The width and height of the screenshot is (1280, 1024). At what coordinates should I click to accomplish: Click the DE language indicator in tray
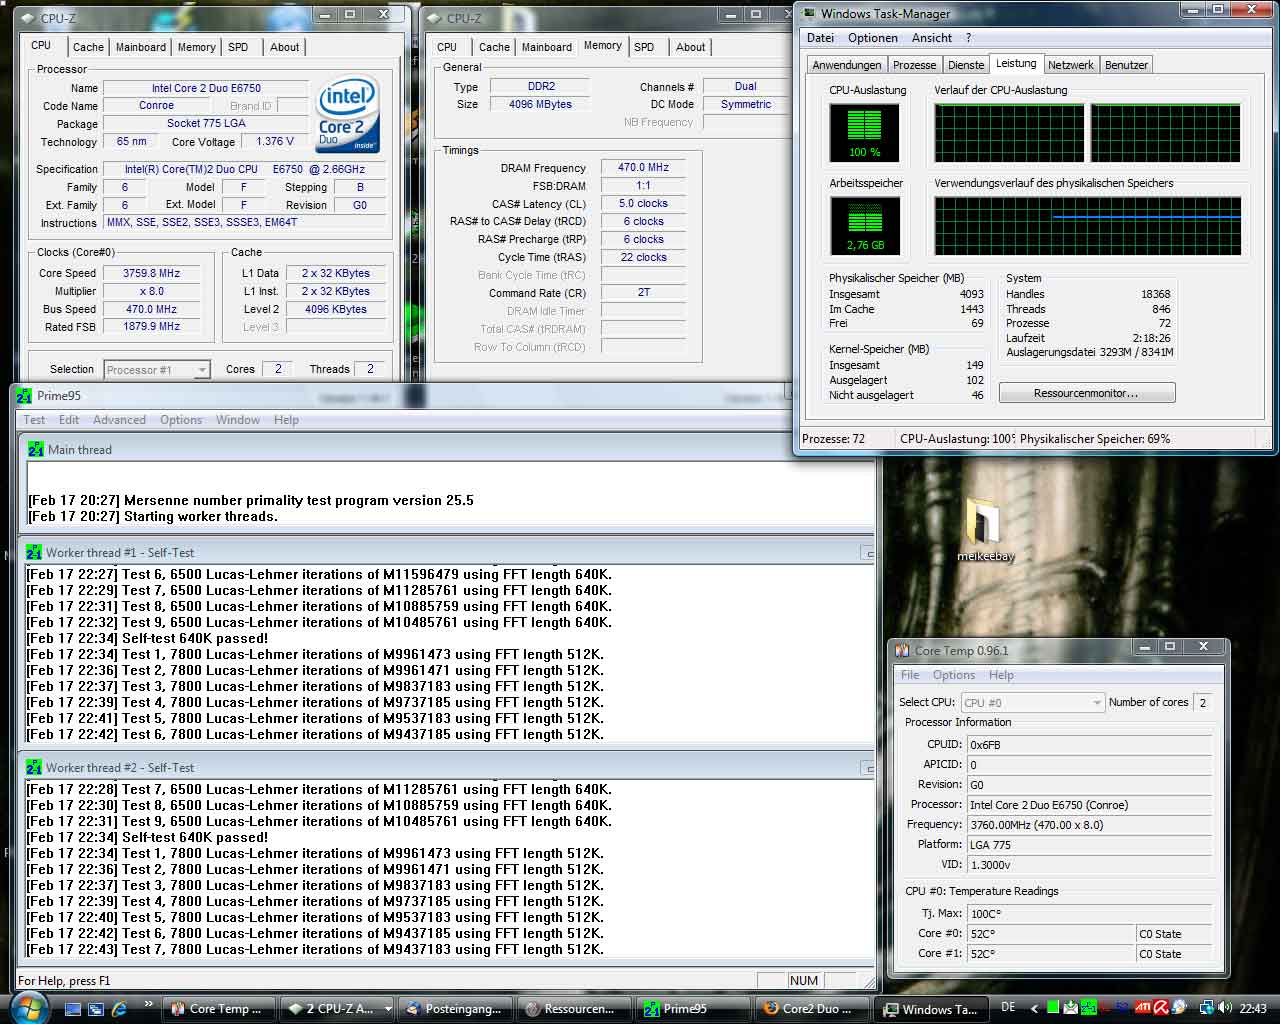pos(1008,1008)
